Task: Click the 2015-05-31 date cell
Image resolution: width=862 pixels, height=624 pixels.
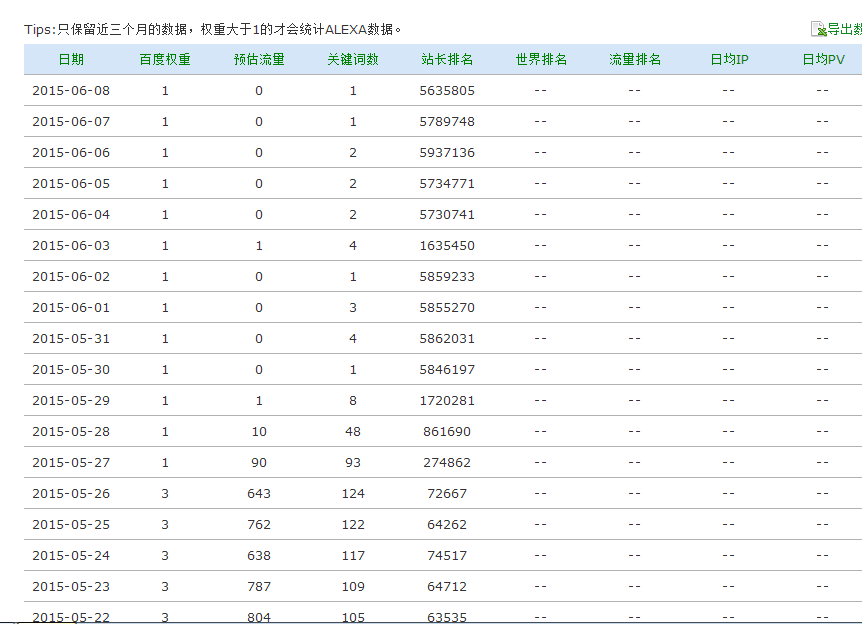Action: [x=71, y=339]
